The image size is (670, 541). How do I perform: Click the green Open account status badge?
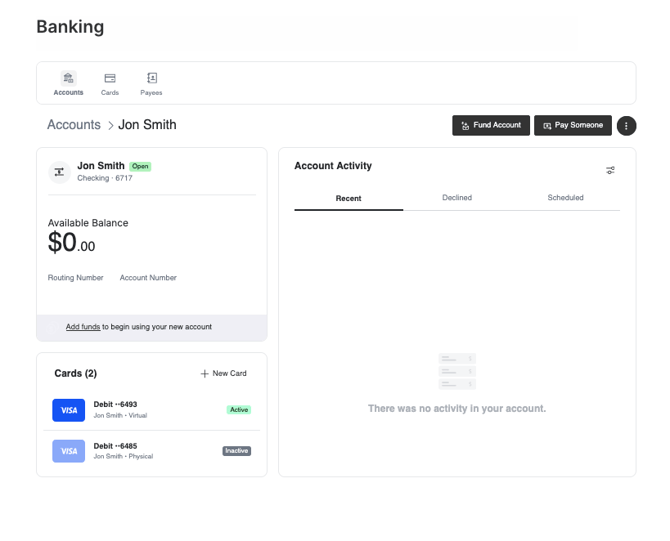point(140,167)
